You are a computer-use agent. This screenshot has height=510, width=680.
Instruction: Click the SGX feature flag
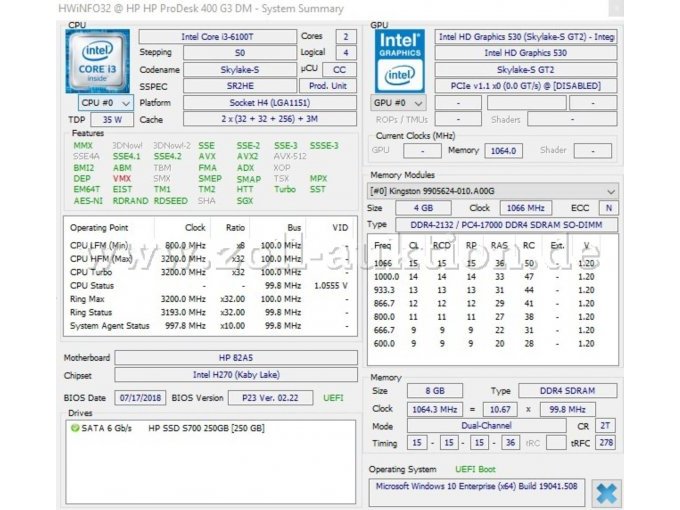click(x=245, y=201)
